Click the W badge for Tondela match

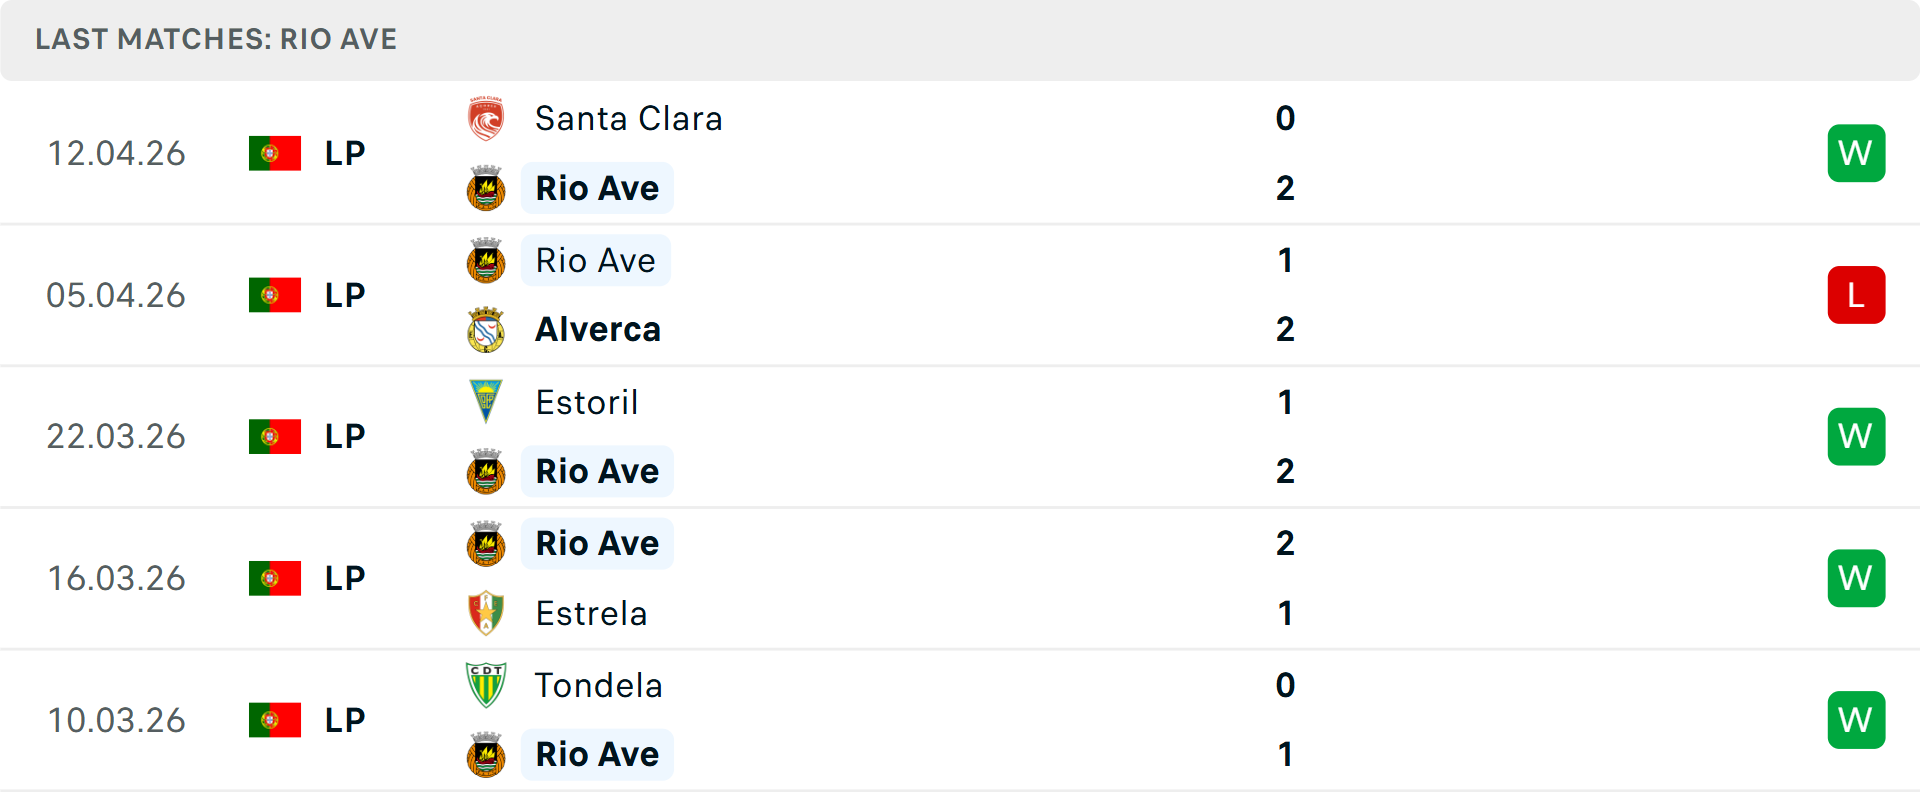(1856, 720)
